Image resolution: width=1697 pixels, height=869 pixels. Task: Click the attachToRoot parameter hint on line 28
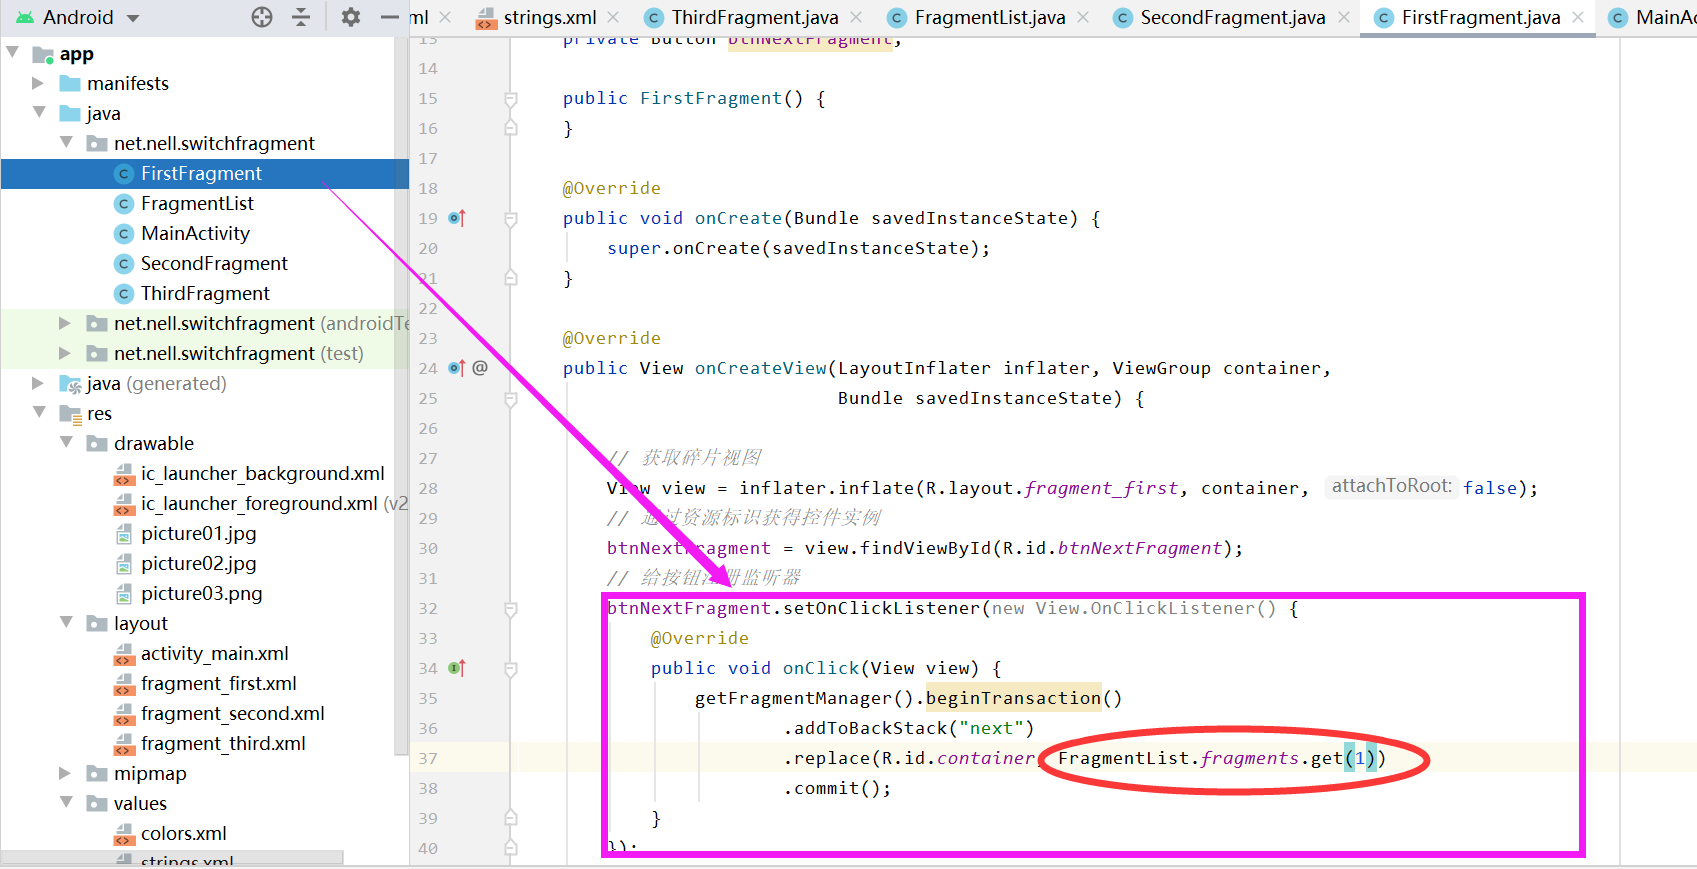coord(1391,486)
